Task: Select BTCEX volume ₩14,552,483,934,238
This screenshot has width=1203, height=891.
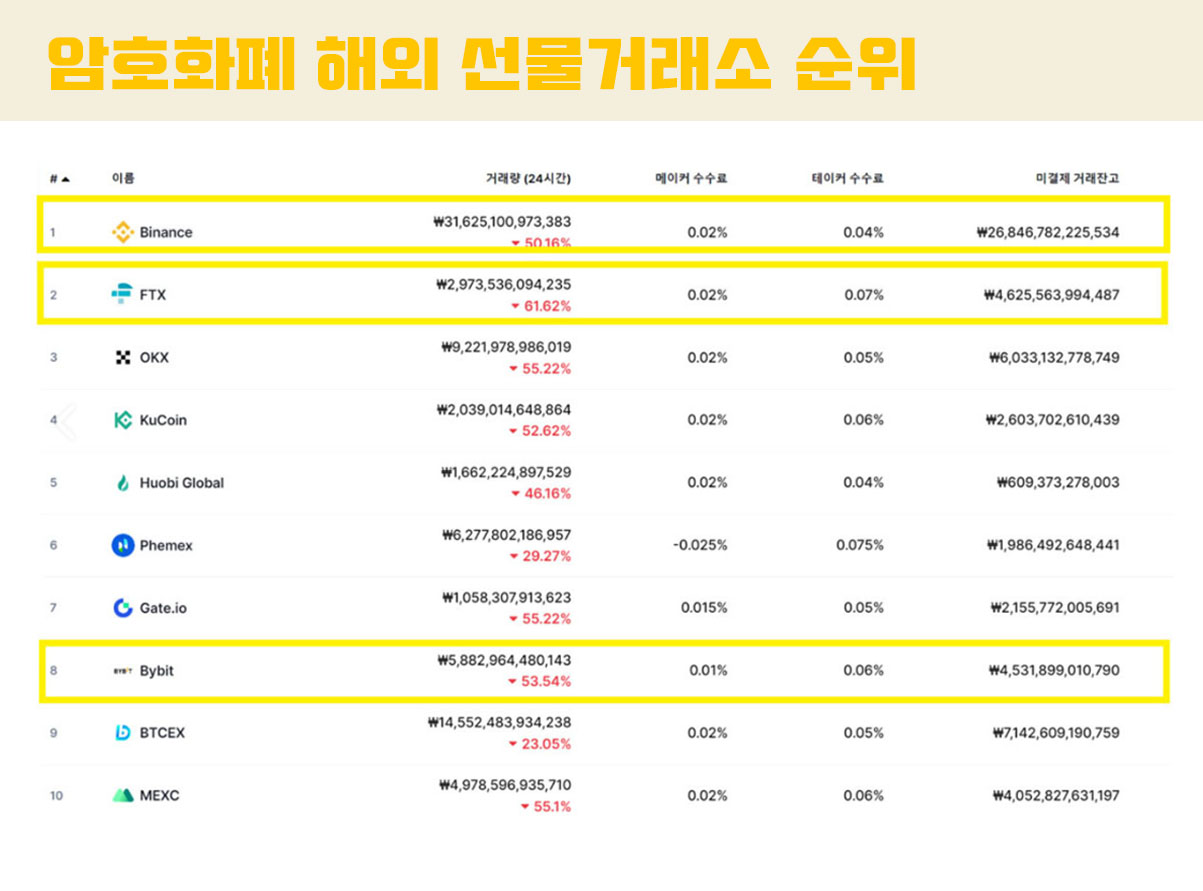Action: [x=499, y=722]
